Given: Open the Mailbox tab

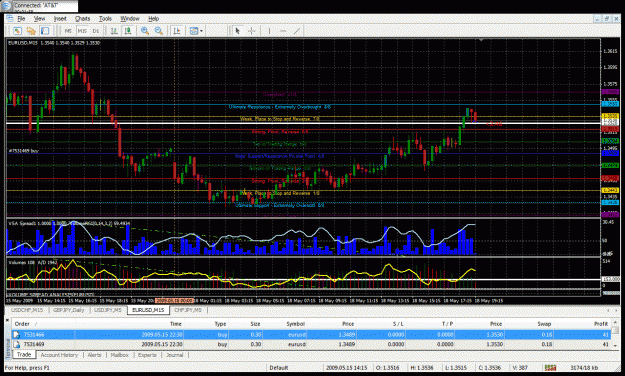Looking at the screenshot, I should (x=120, y=354).
